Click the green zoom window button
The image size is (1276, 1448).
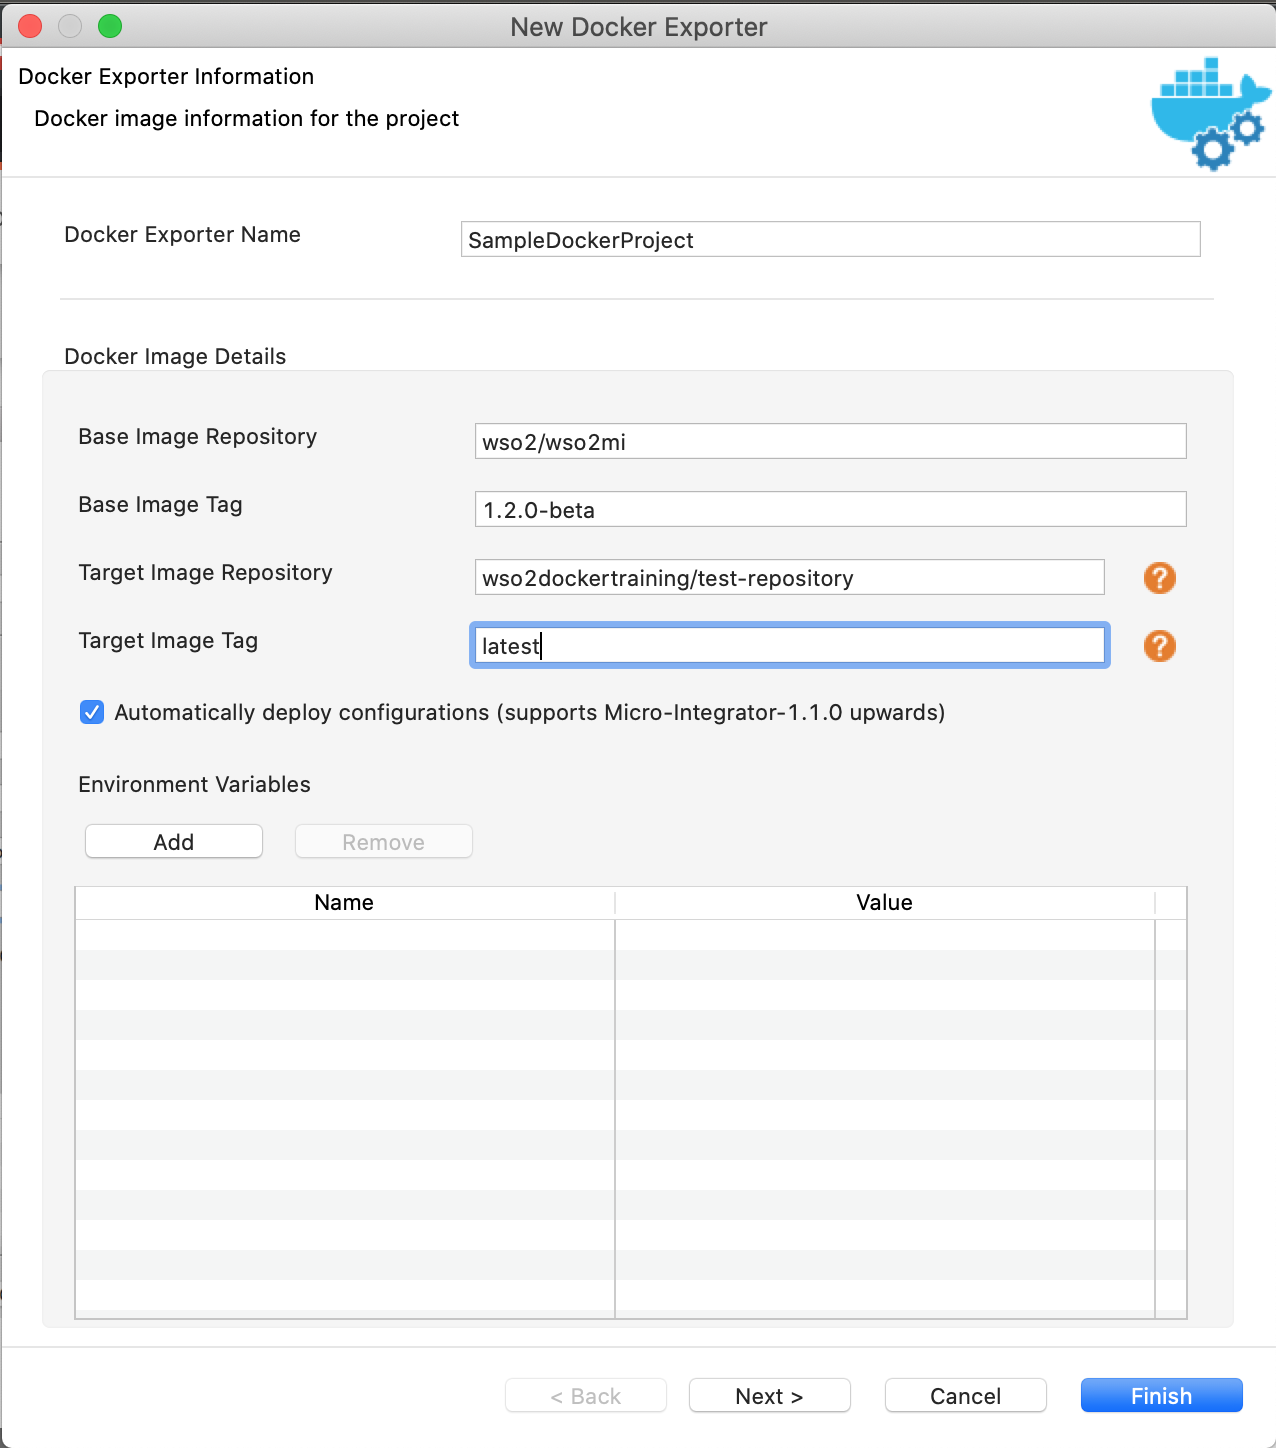click(x=110, y=26)
